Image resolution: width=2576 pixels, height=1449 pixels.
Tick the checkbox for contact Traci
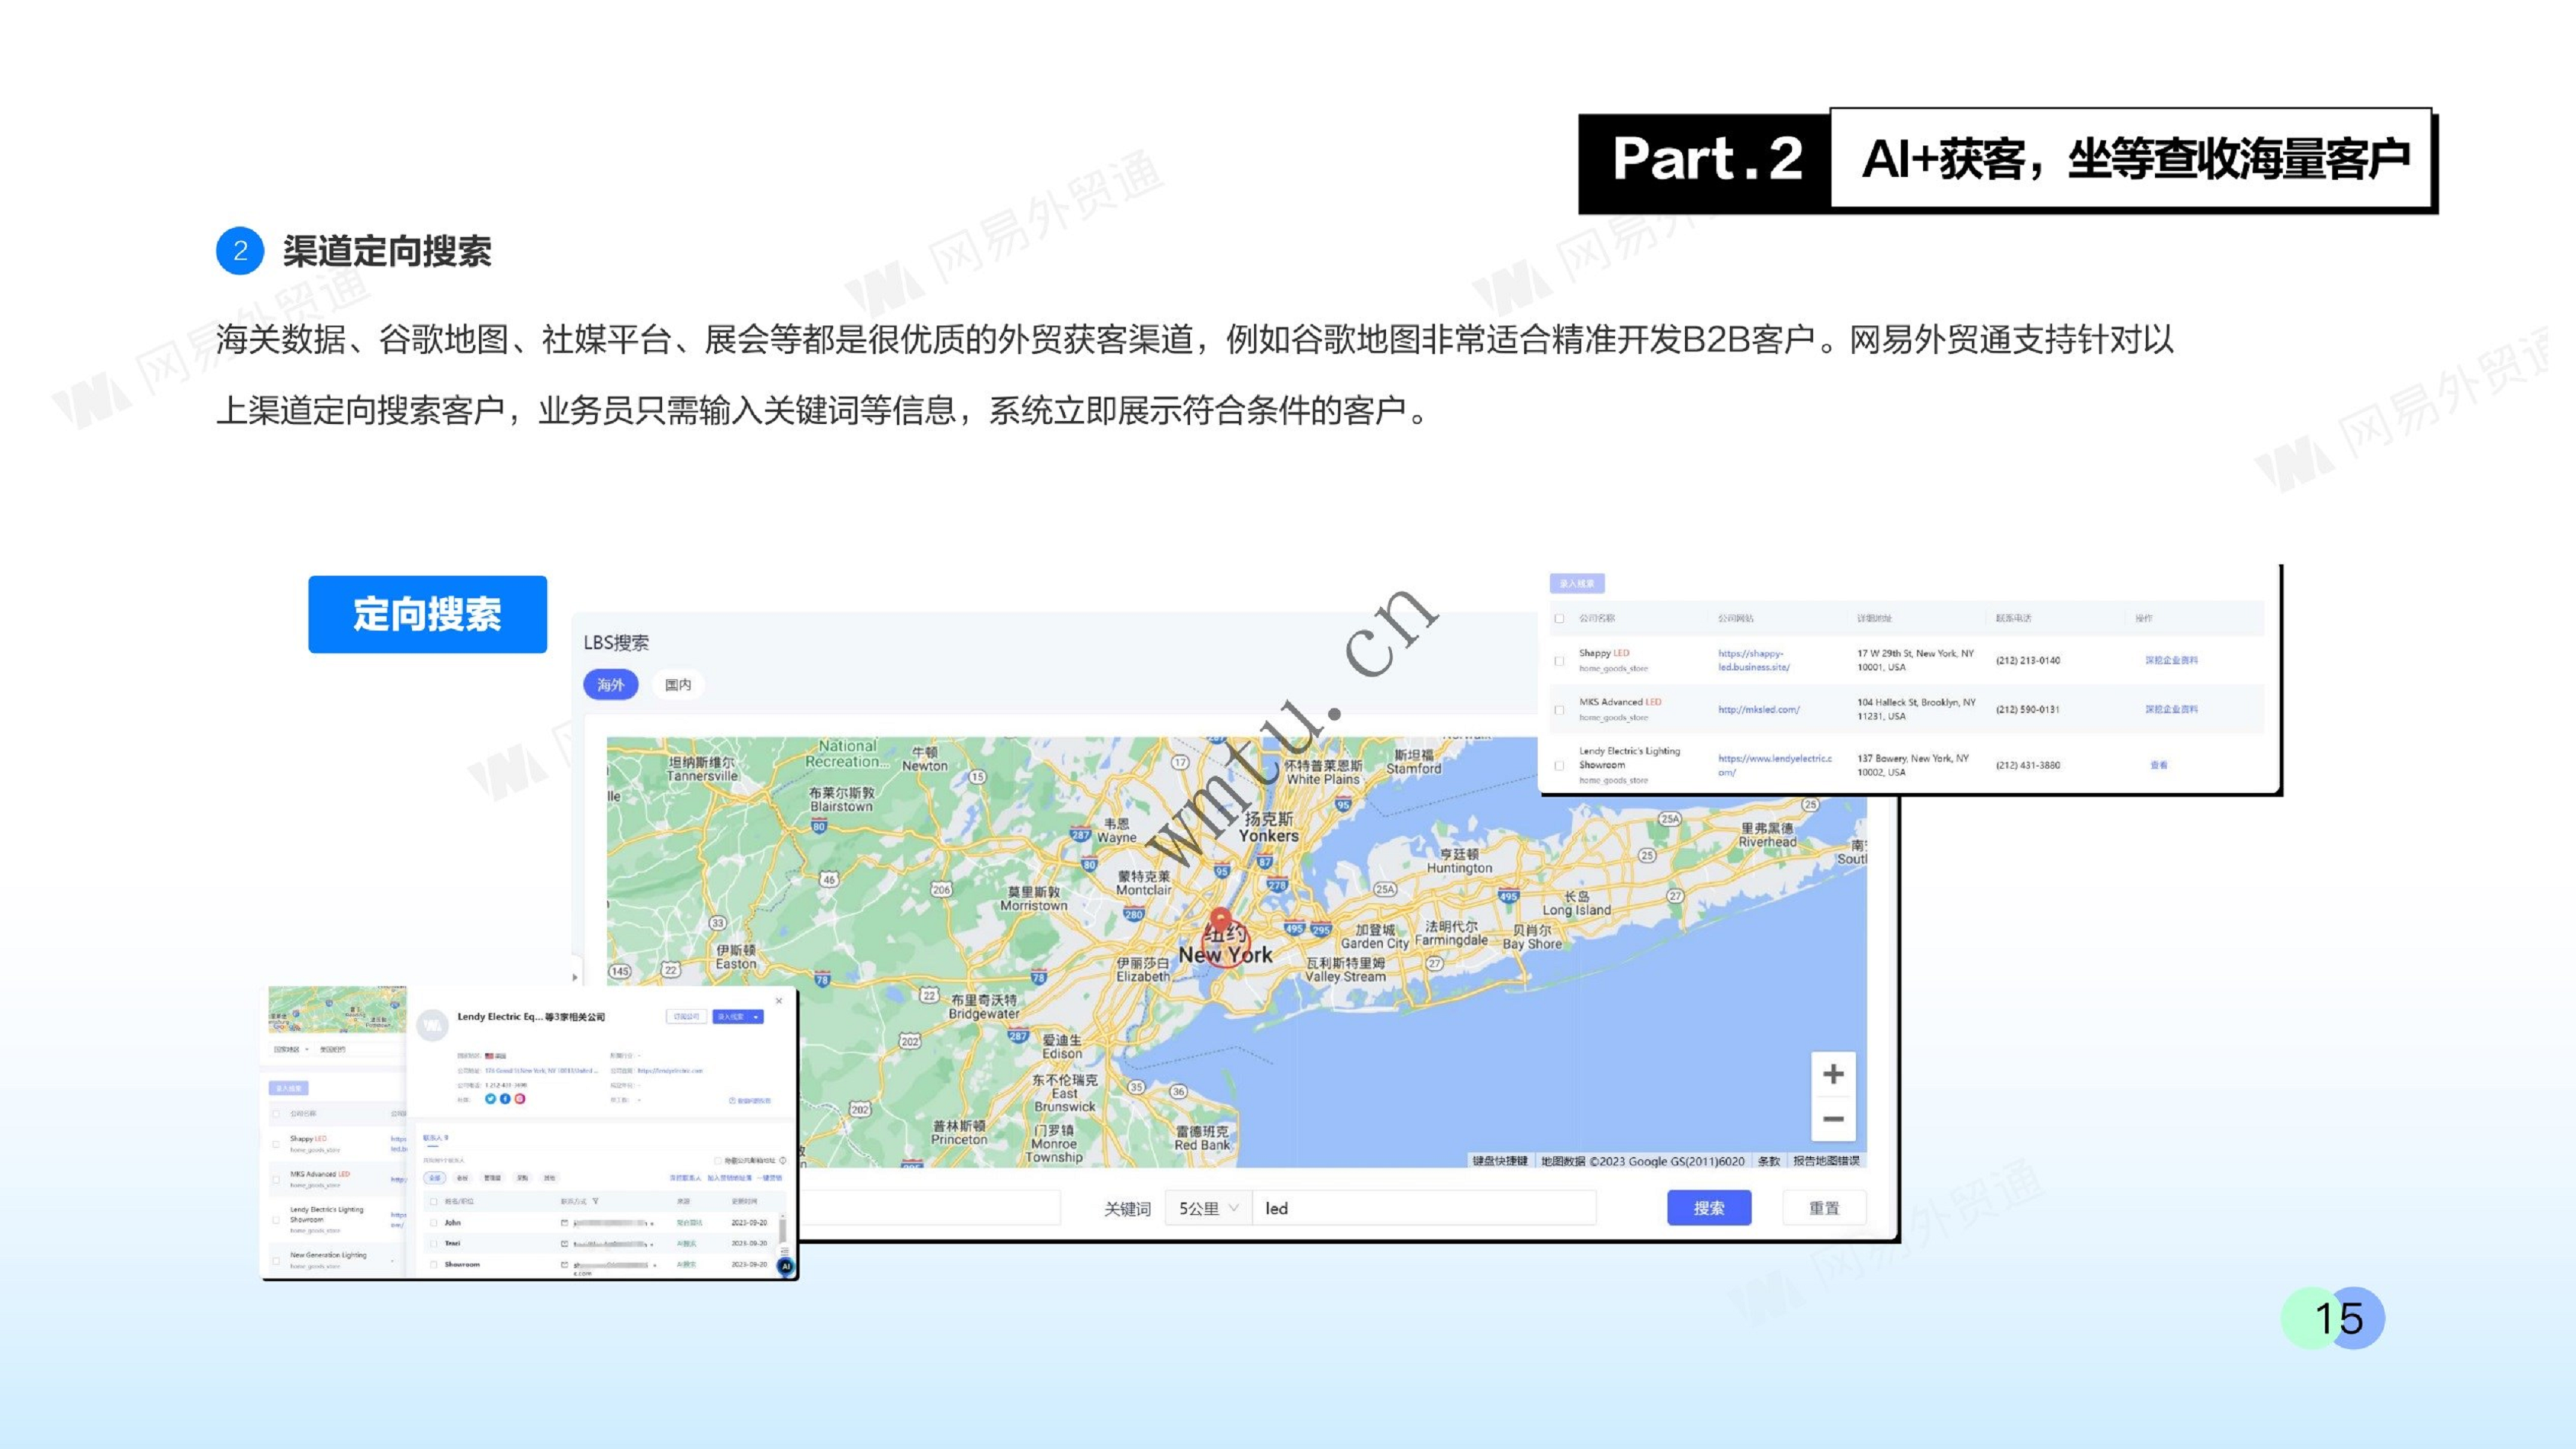[434, 1244]
